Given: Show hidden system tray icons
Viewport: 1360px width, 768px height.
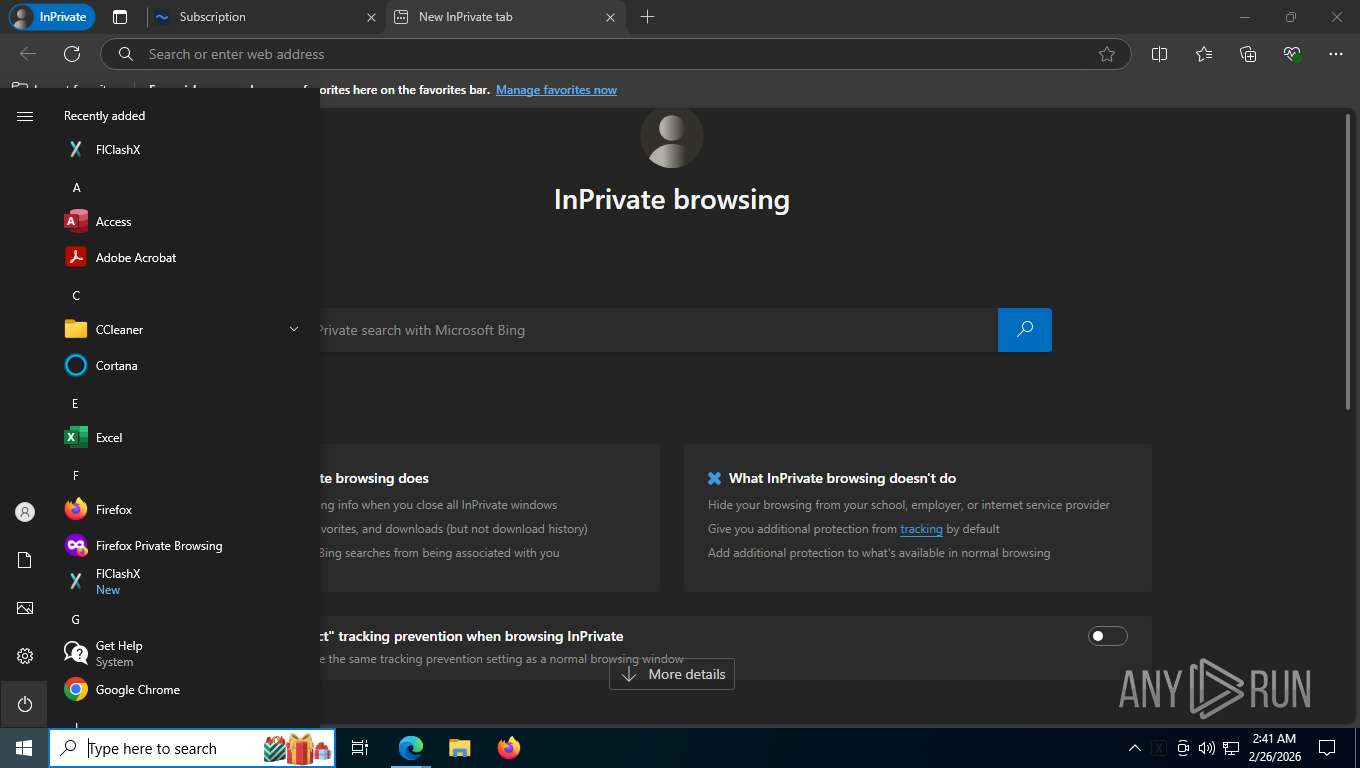Looking at the screenshot, I should click(x=1134, y=748).
